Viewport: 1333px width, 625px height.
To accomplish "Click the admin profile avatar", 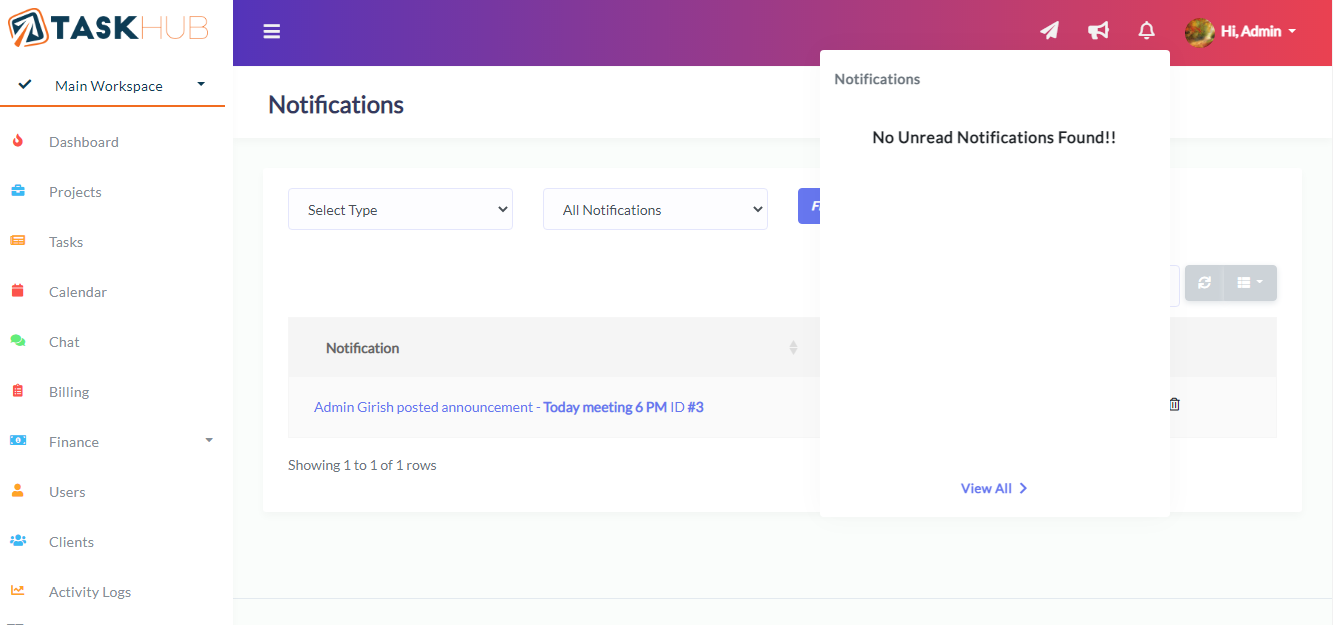I will 1200,32.
